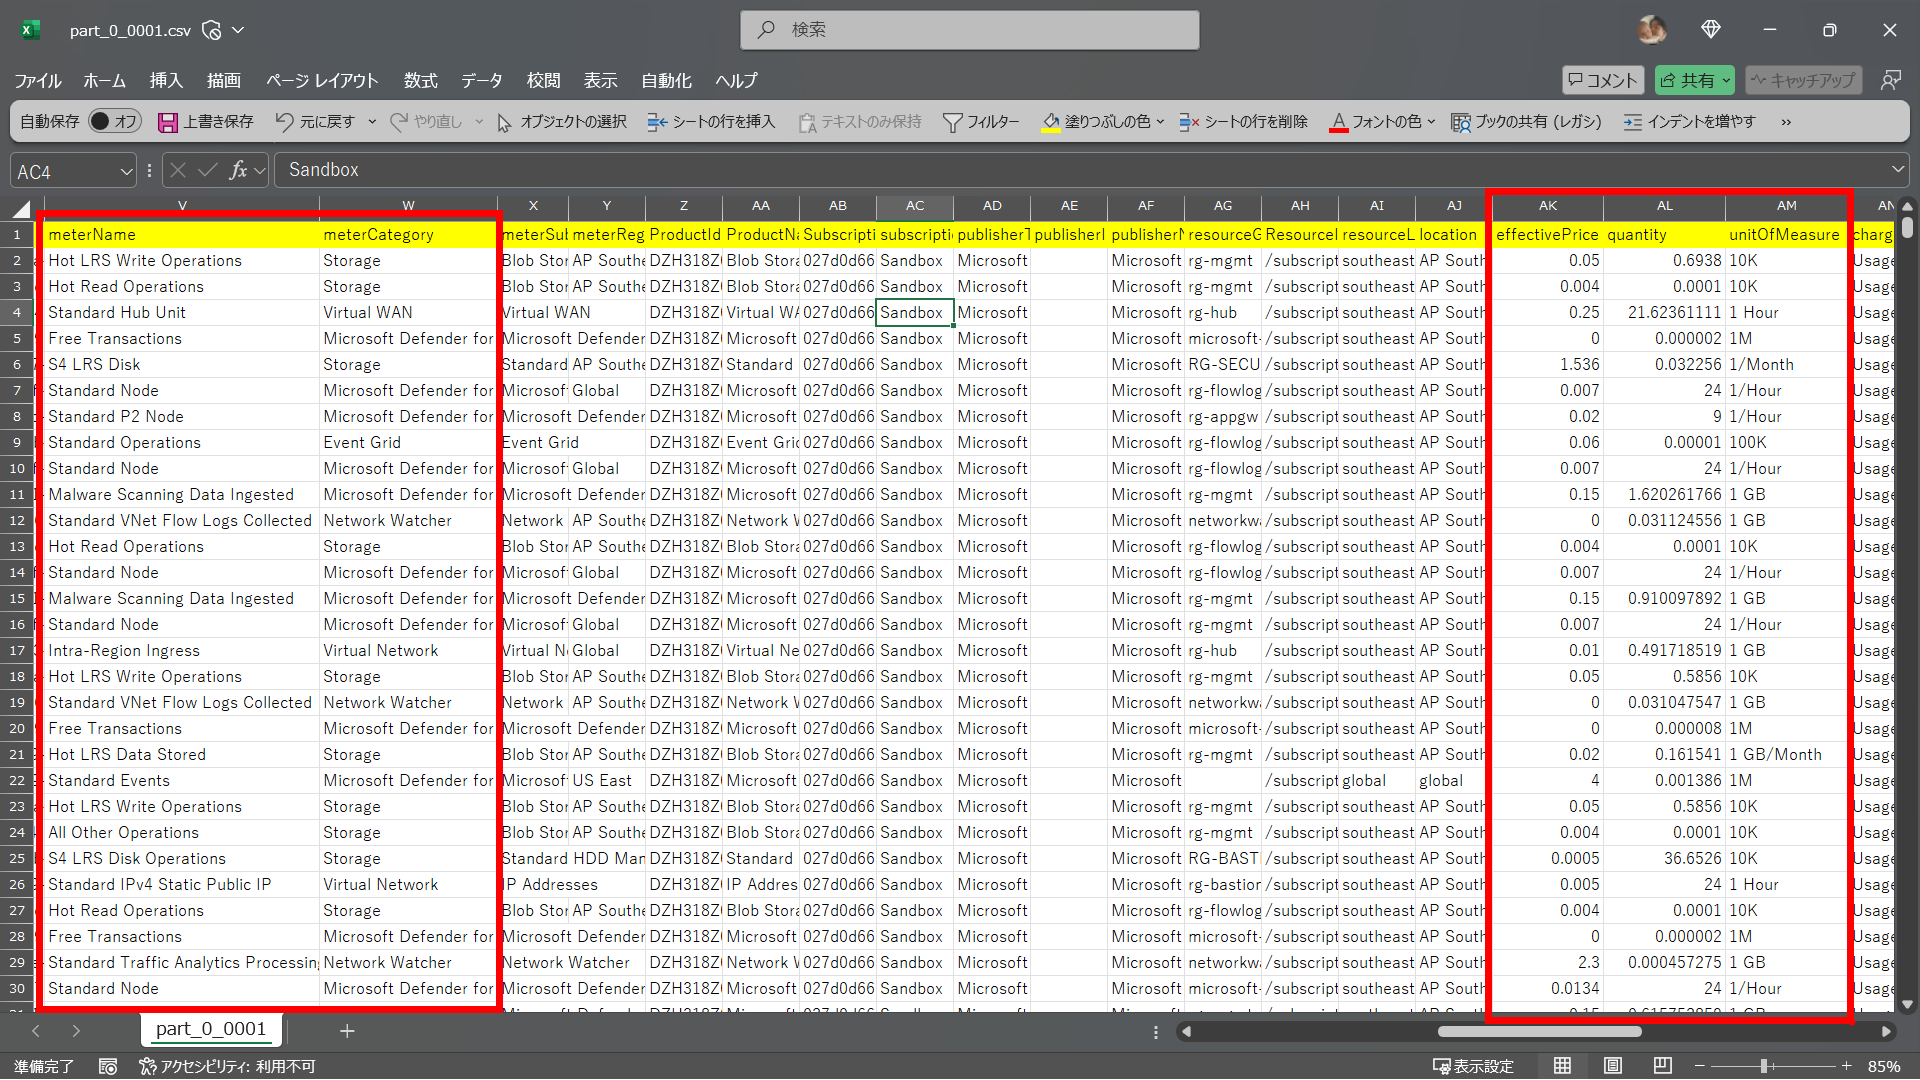Viewport: 1920px width, 1080px height.
Task: Click inside the 検索 search box
Action: tap(970, 30)
